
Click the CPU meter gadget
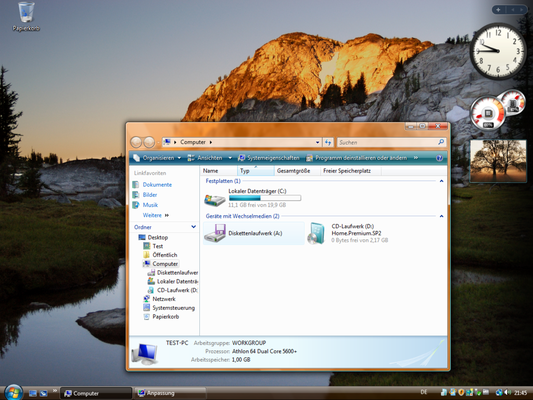489,113
